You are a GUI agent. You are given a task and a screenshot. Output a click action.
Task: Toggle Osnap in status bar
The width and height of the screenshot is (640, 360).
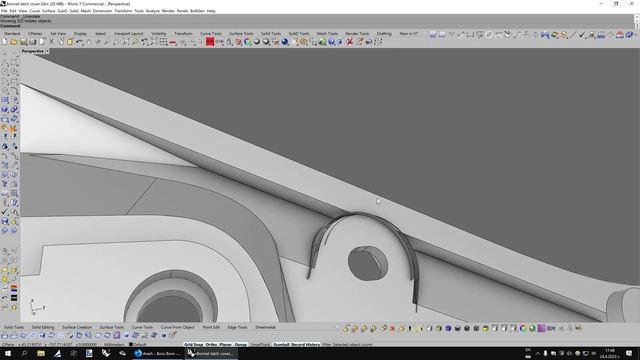point(241,344)
